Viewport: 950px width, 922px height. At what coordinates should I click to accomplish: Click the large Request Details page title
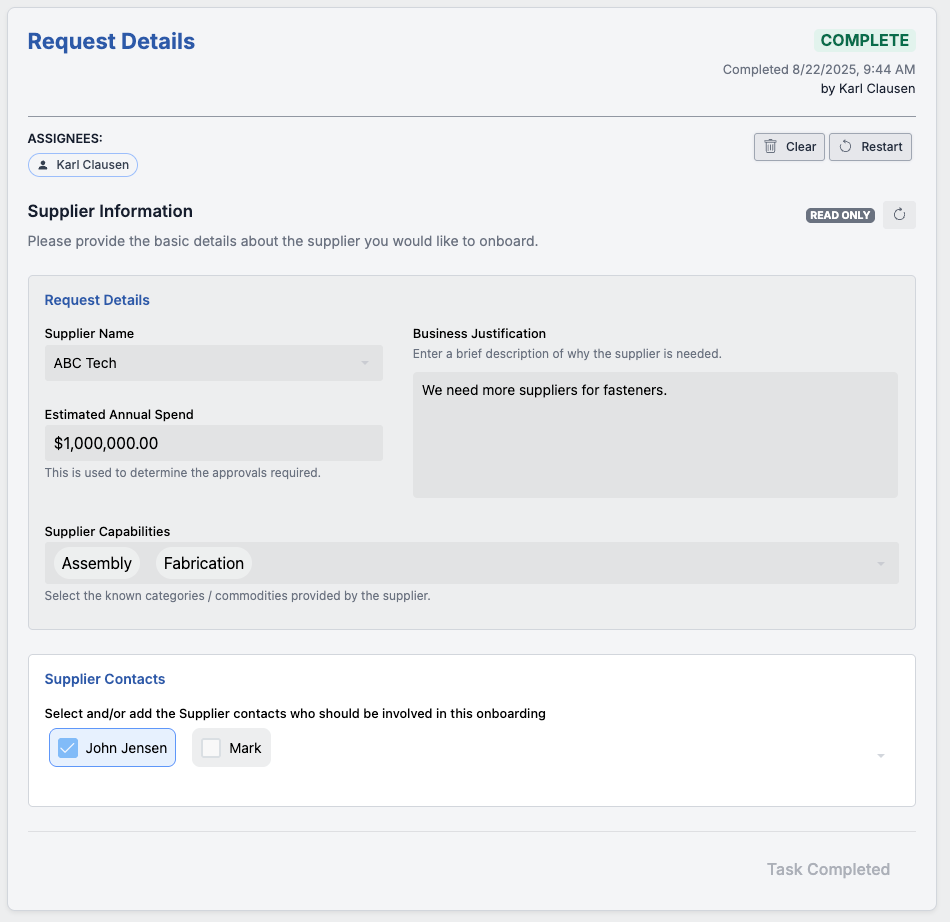111,41
